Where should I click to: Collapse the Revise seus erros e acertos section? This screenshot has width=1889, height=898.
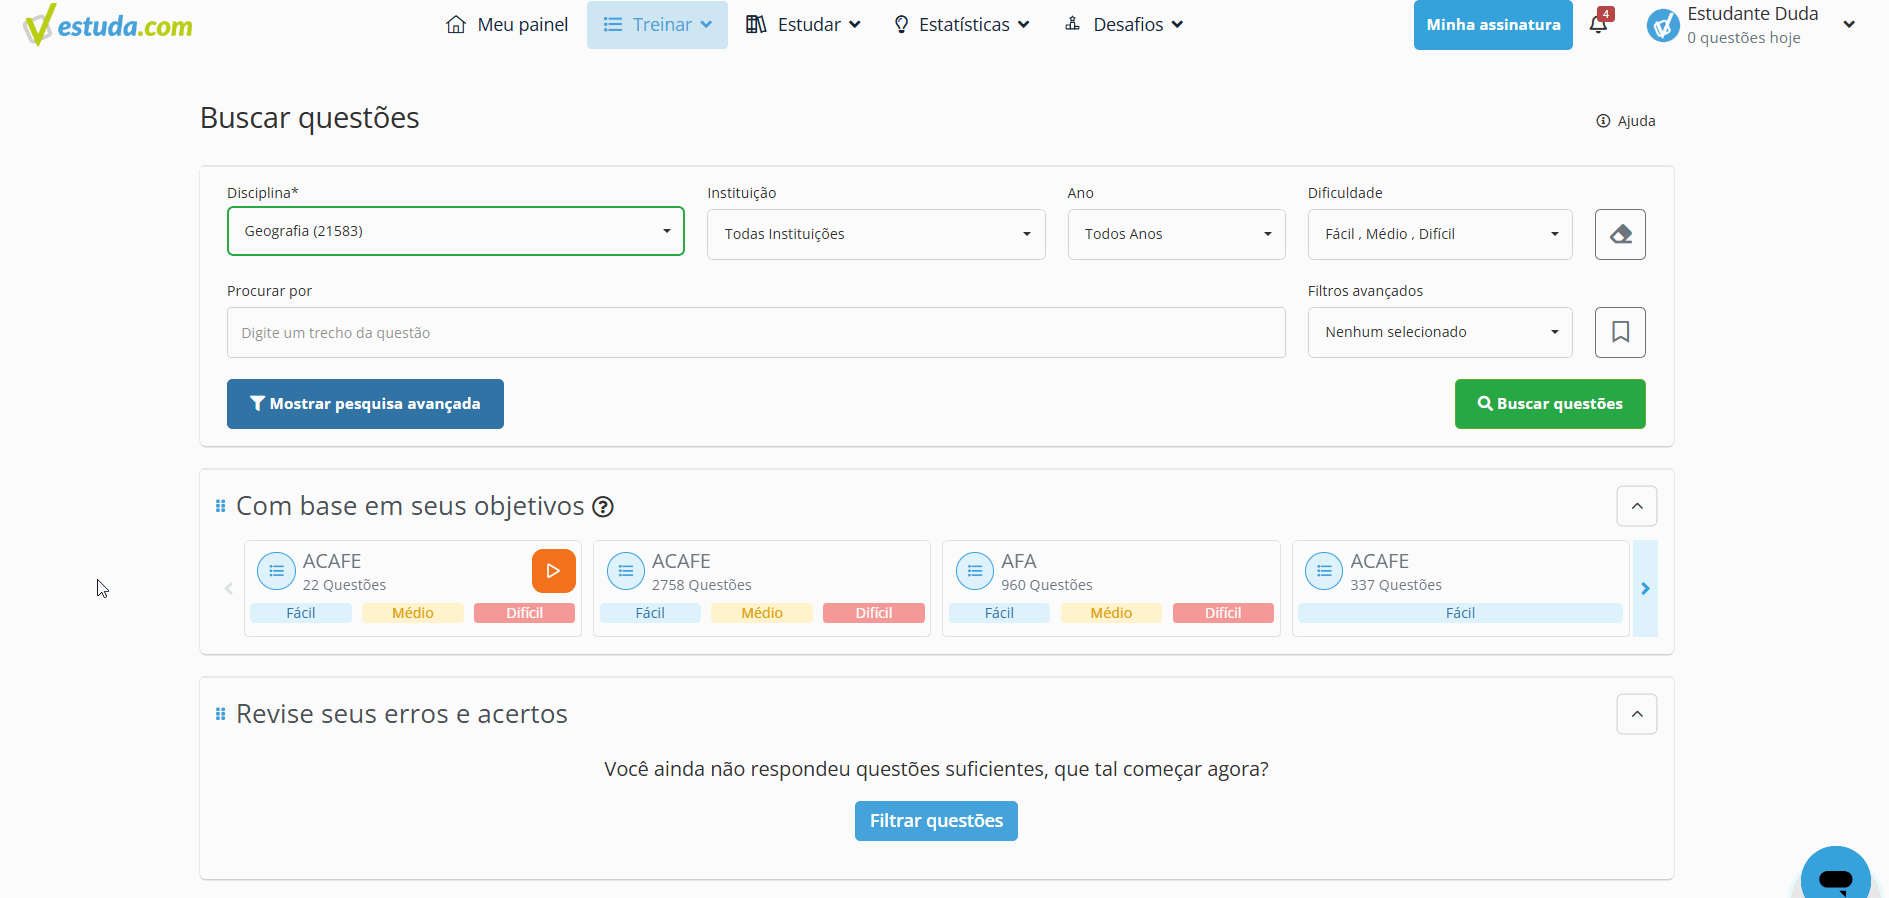tap(1637, 714)
